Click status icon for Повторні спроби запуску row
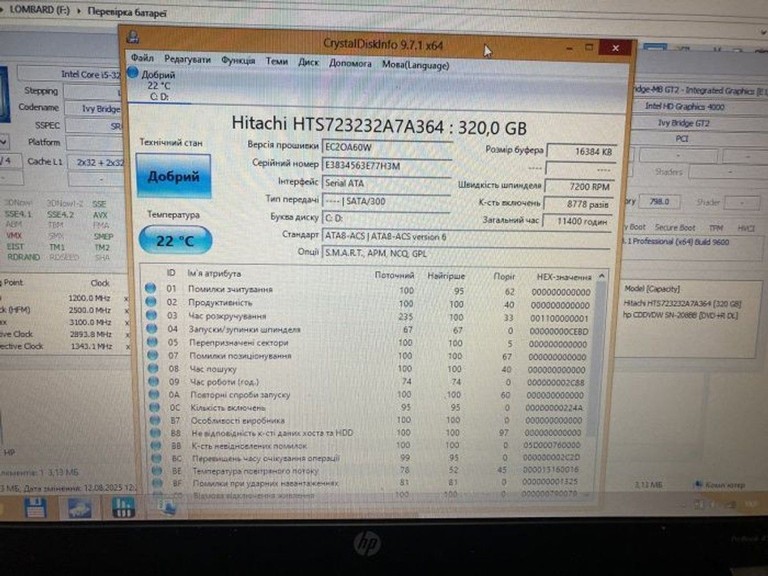This screenshot has height=576, width=768. pyautogui.click(x=154, y=394)
